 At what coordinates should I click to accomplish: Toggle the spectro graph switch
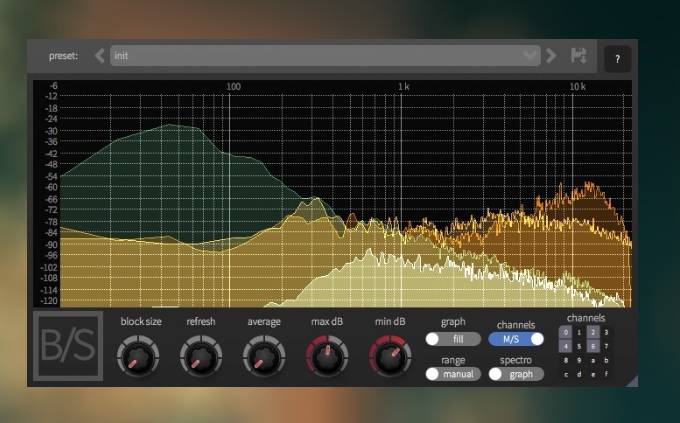coord(516,374)
